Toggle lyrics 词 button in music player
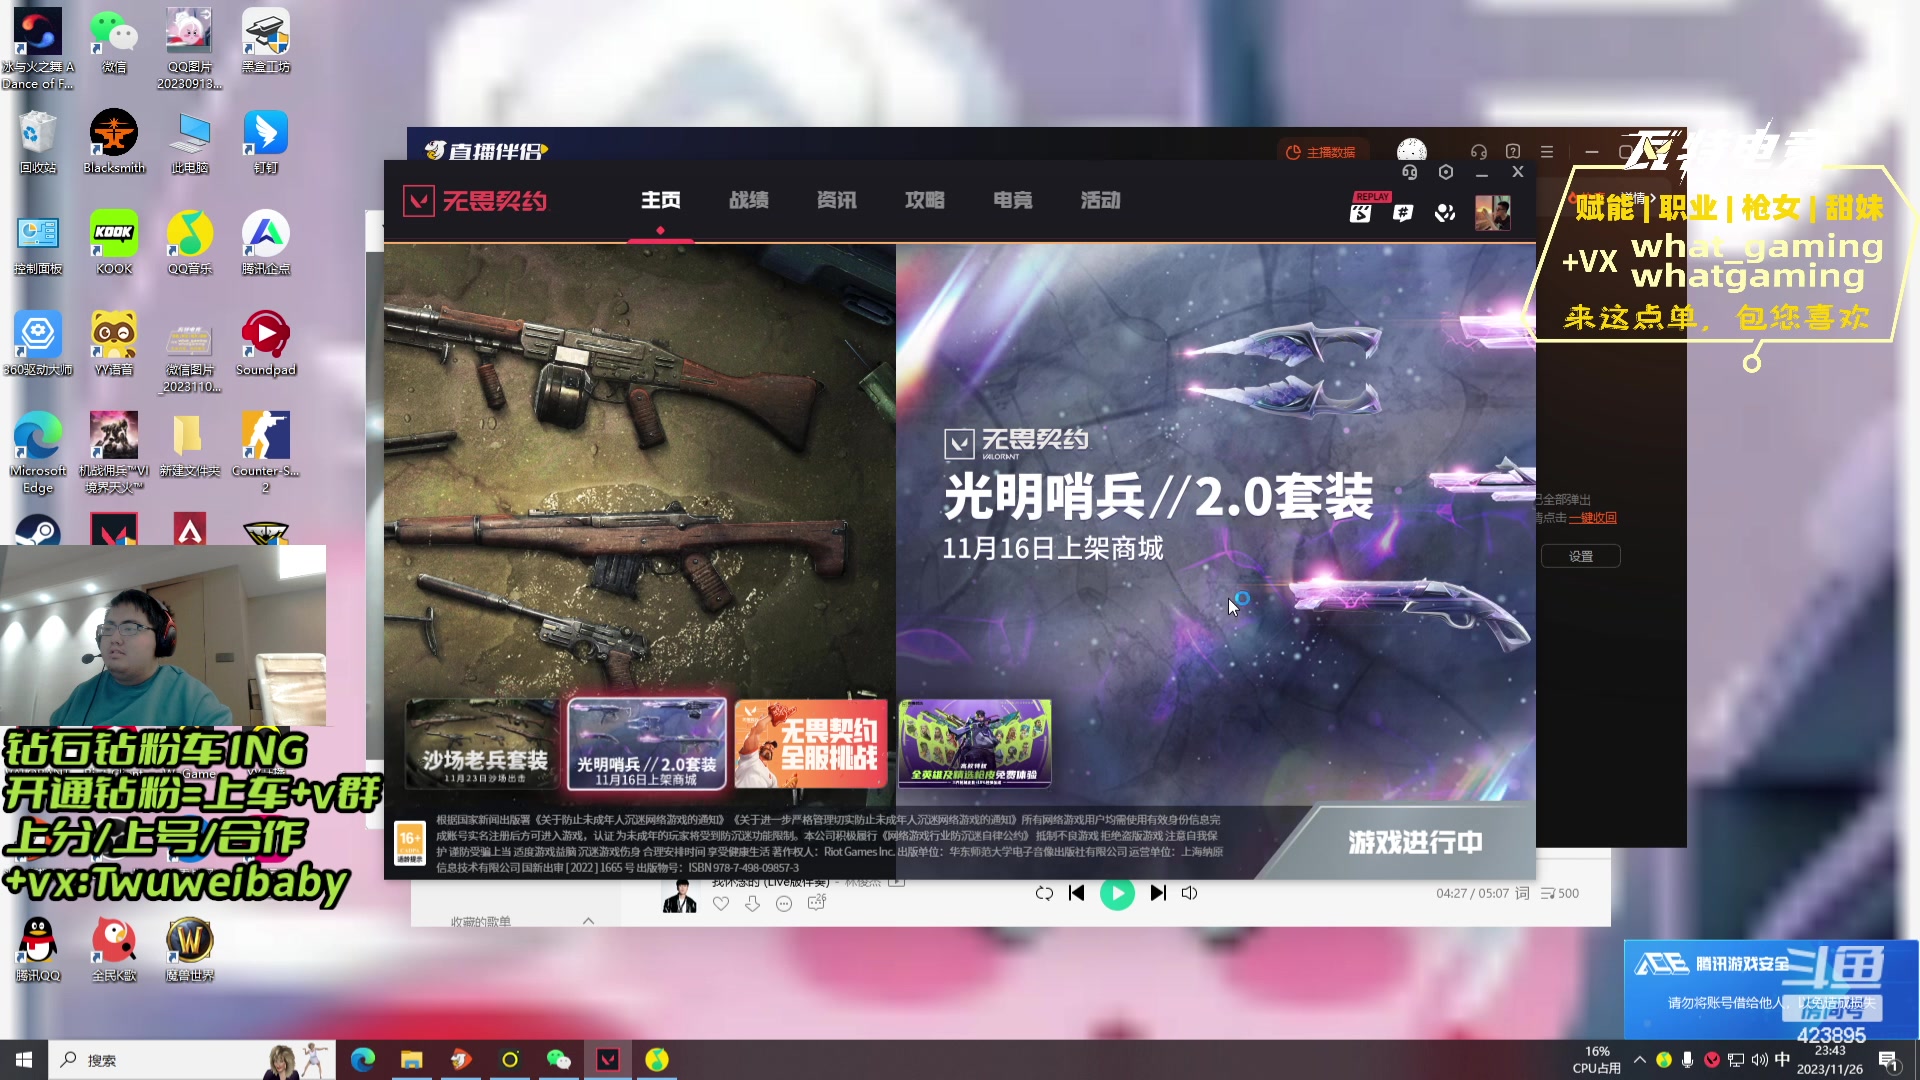The width and height of the screenshot is (1920, 1080). [1522, 893]
